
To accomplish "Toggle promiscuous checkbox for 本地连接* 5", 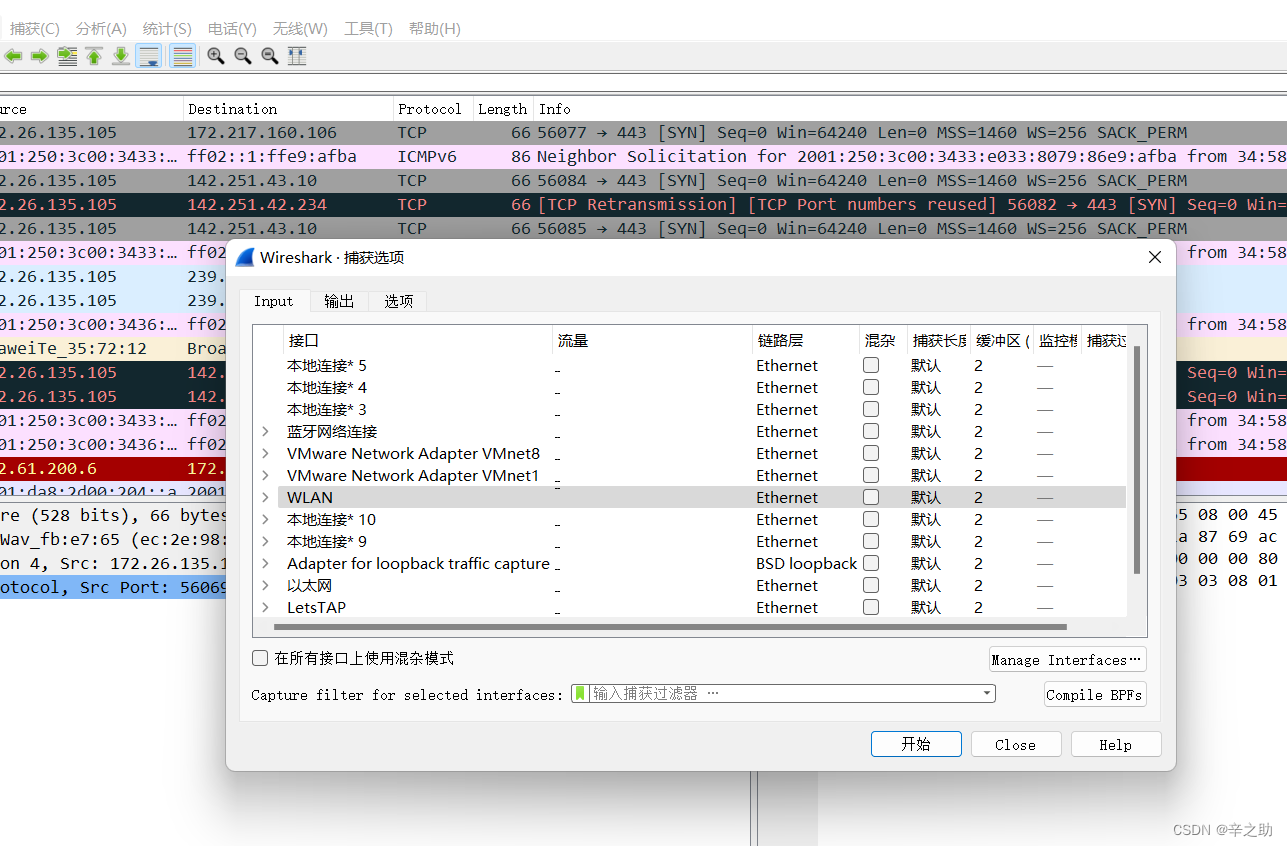I will coord(871,365).
